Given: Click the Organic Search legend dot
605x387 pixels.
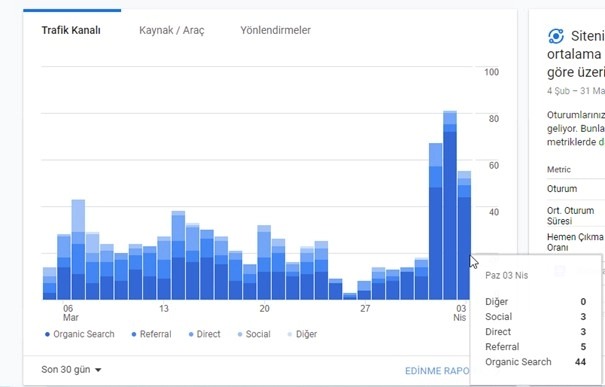Looking at the screenshot, I should [47, 334].
